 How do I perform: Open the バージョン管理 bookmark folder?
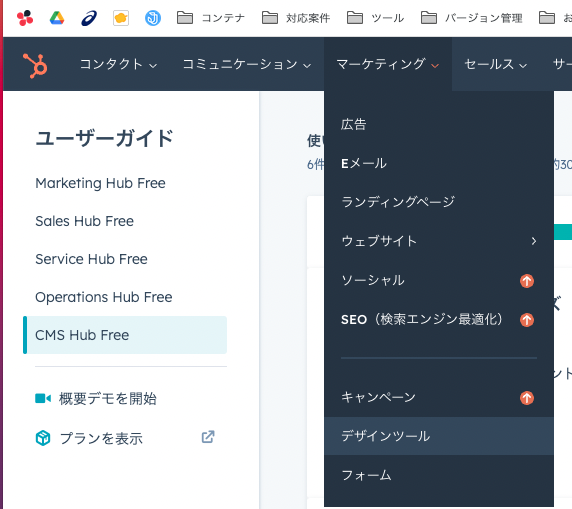coord(472,18)
